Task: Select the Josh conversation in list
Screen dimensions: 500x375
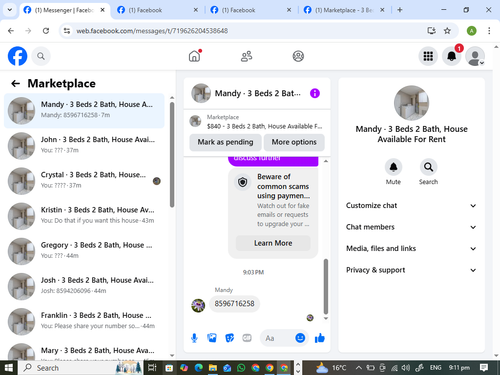Action: (x=84, y=286)
